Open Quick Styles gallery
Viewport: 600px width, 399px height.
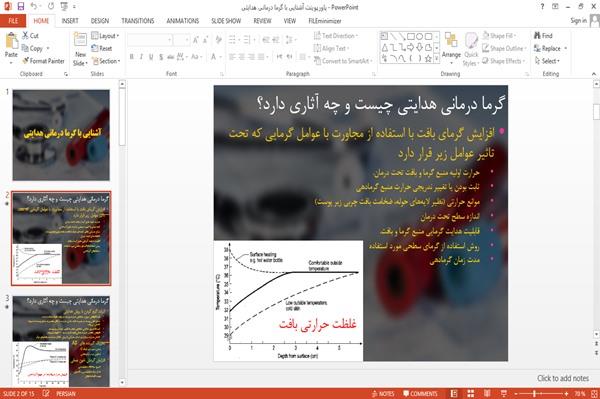(x=471, y=50)
